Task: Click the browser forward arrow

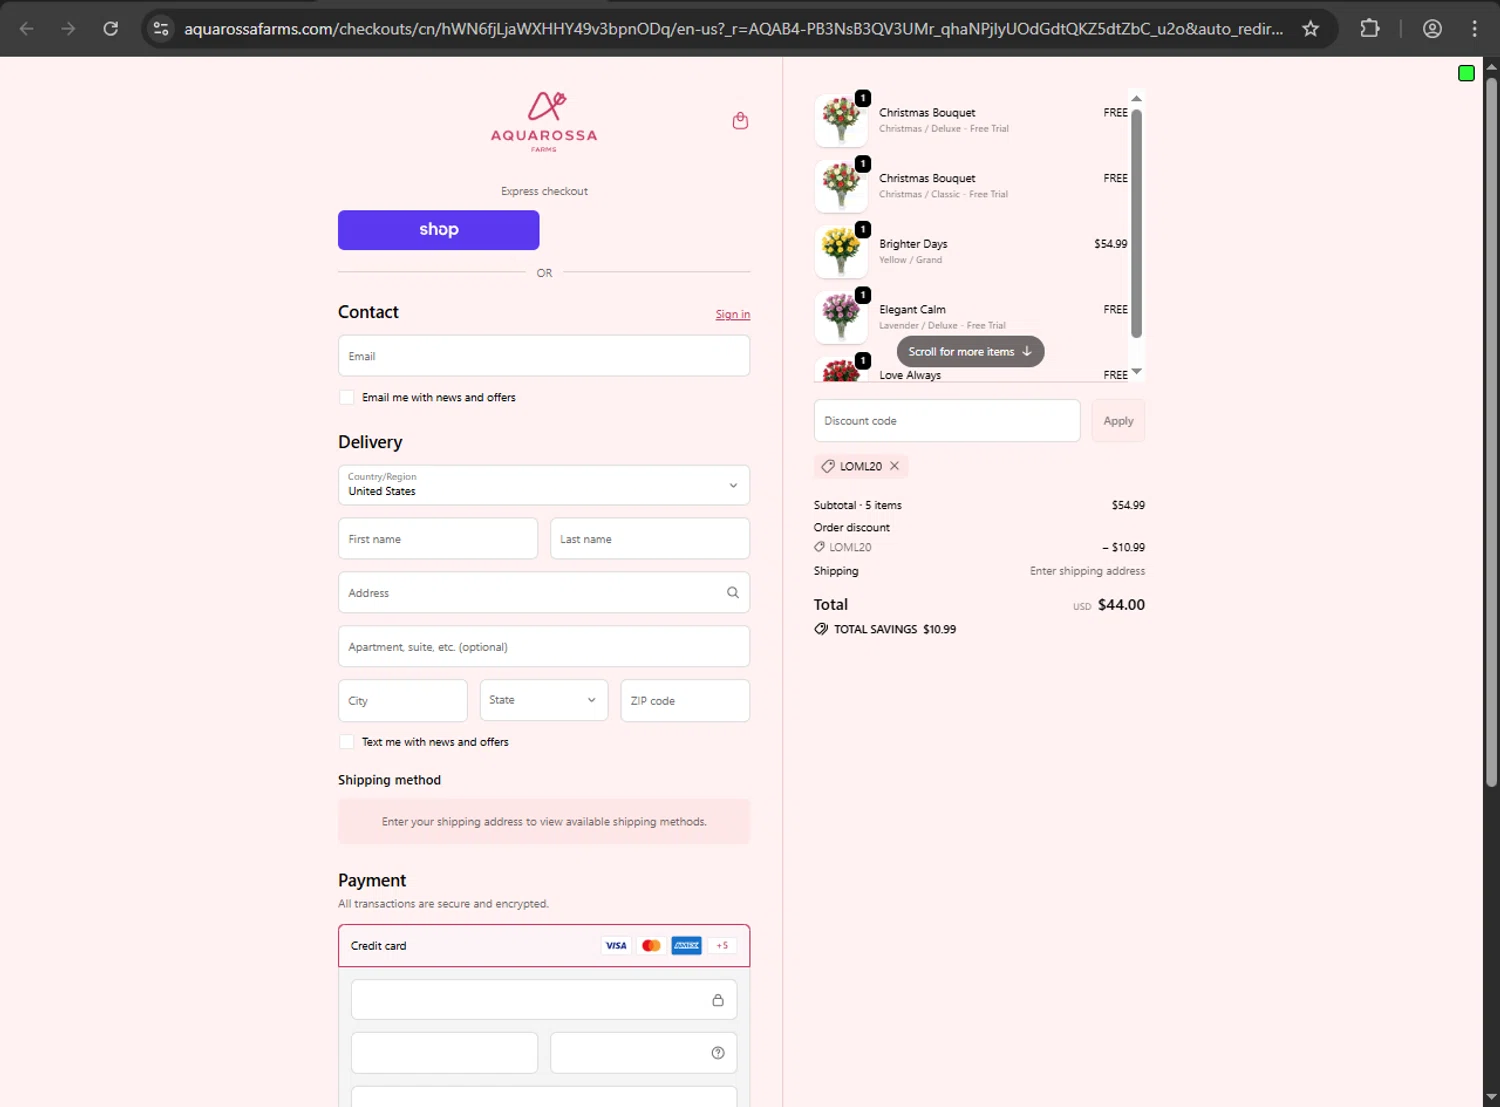Action: tap(68, 28)
